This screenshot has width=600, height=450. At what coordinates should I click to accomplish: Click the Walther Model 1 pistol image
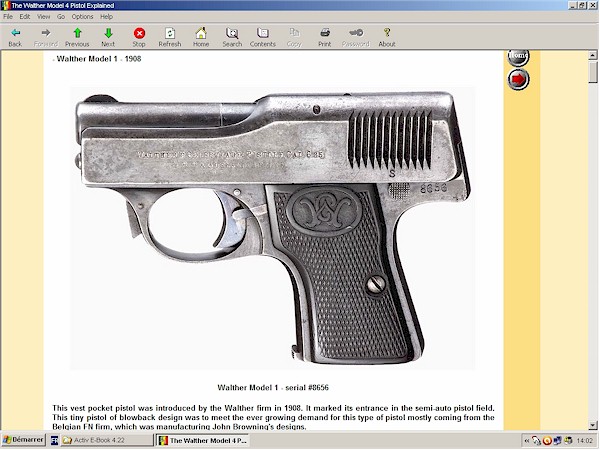click(x=272, y=228)
